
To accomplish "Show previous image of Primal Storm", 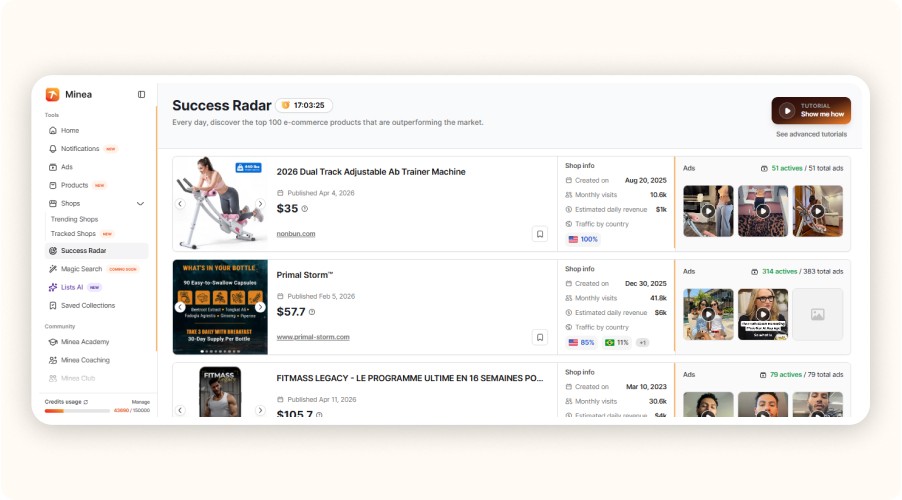I will click(180, 307).
